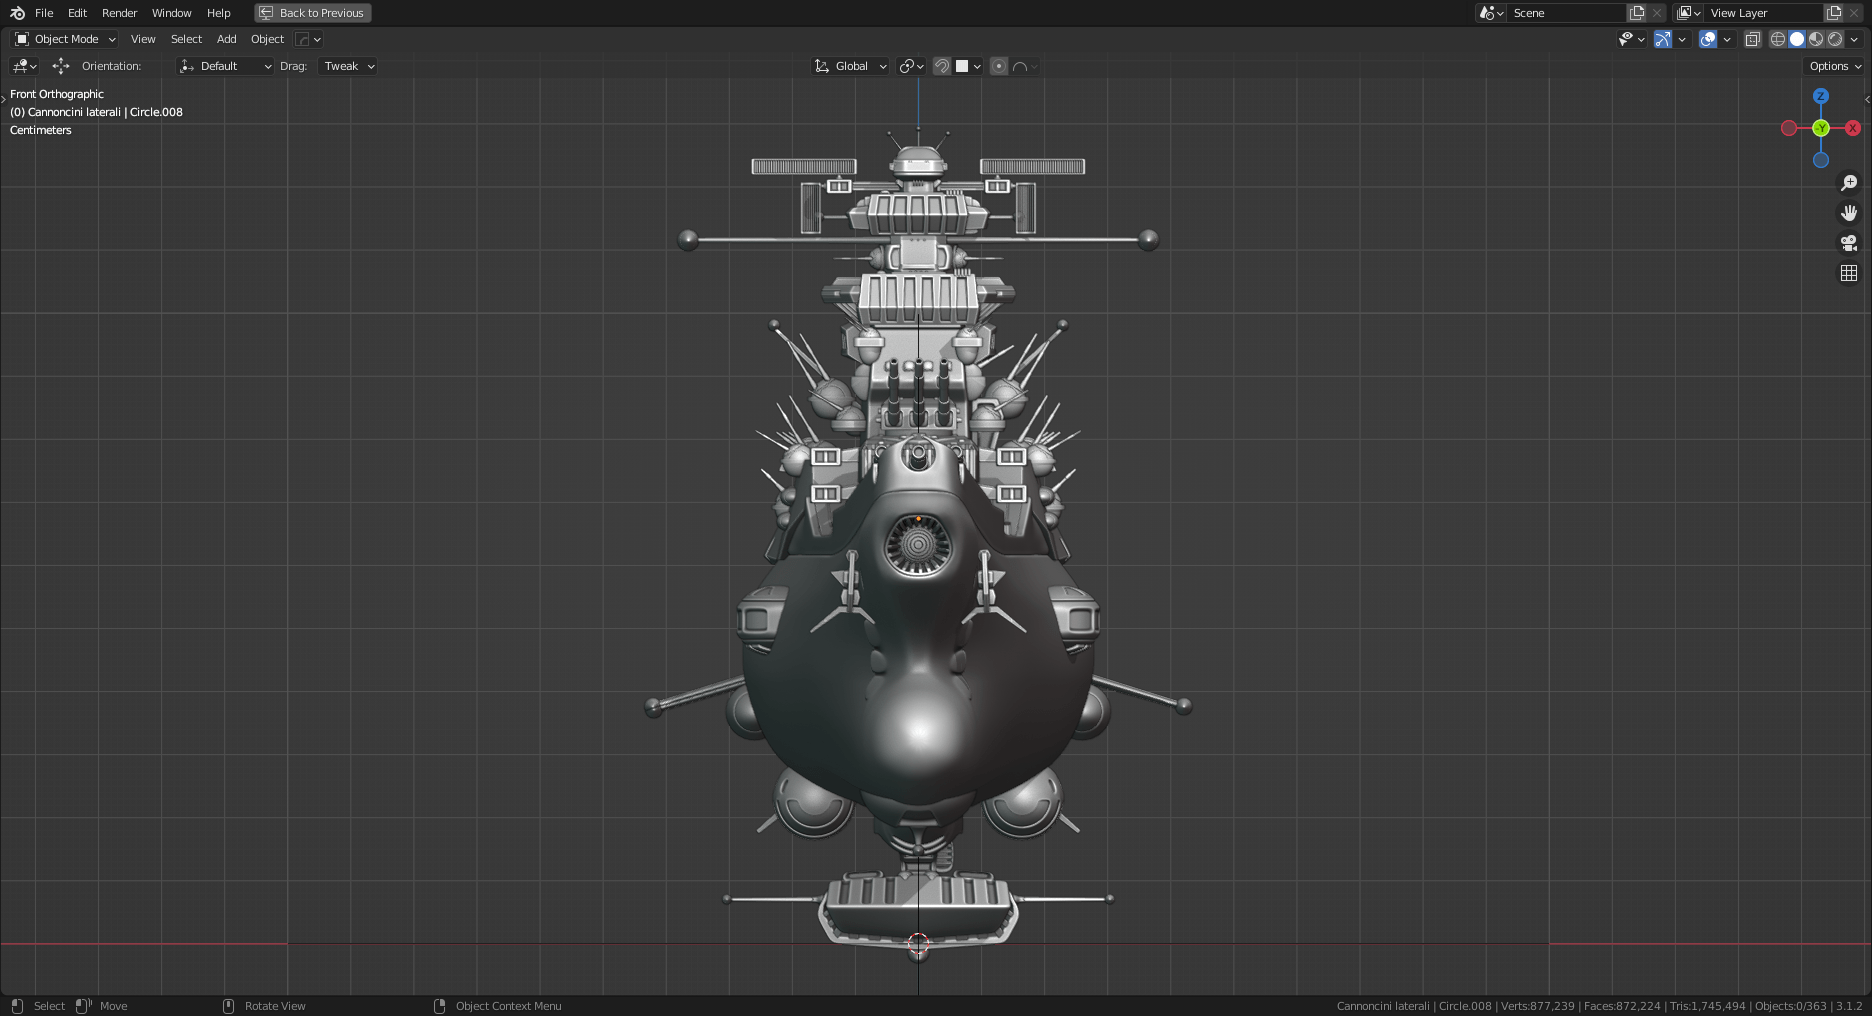Click the red X axis gizmo ball
The width and height of the screenshot is (1872, 1016).
click(x=1853, y=128)
